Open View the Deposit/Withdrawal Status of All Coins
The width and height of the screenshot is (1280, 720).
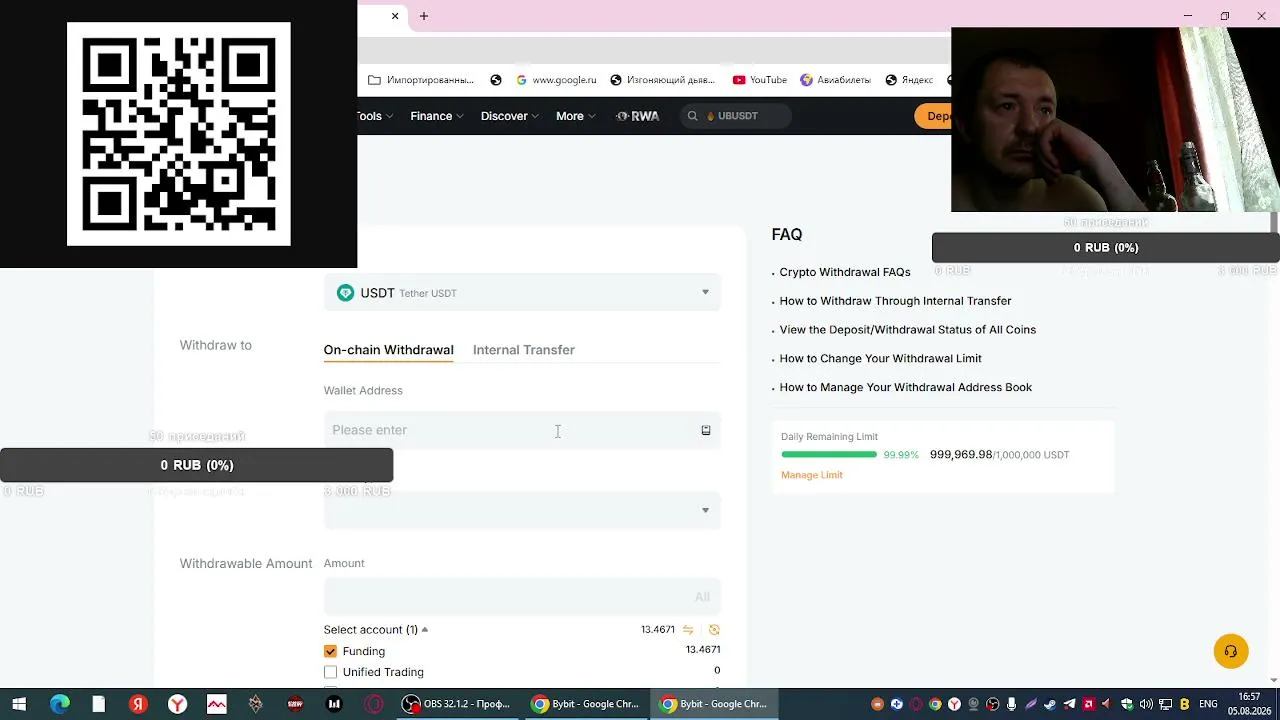click(908, 330)
